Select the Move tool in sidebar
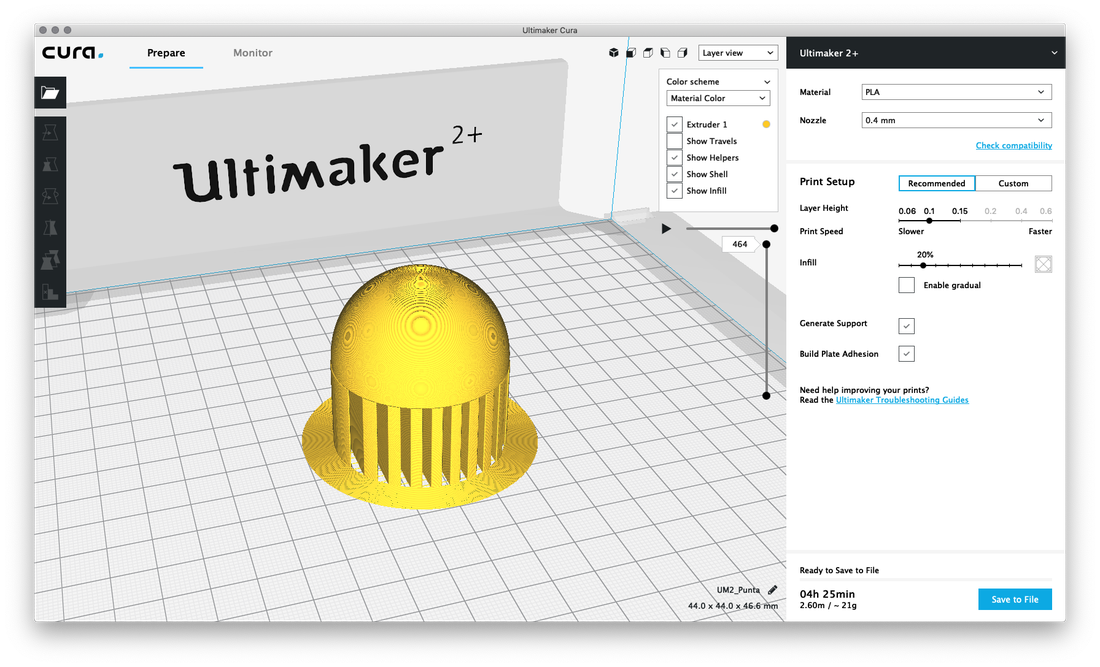 [x=50, y=132]
